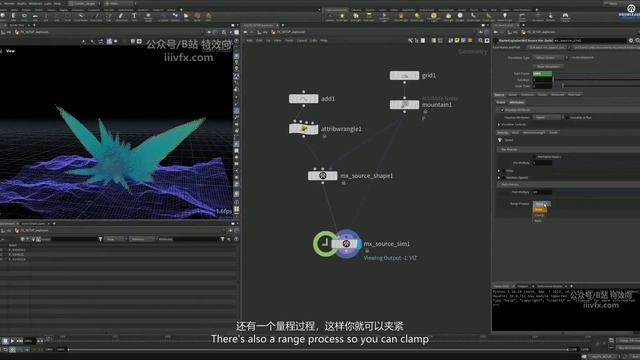Click the Post-Multiply value field

(x=542, y=192)
